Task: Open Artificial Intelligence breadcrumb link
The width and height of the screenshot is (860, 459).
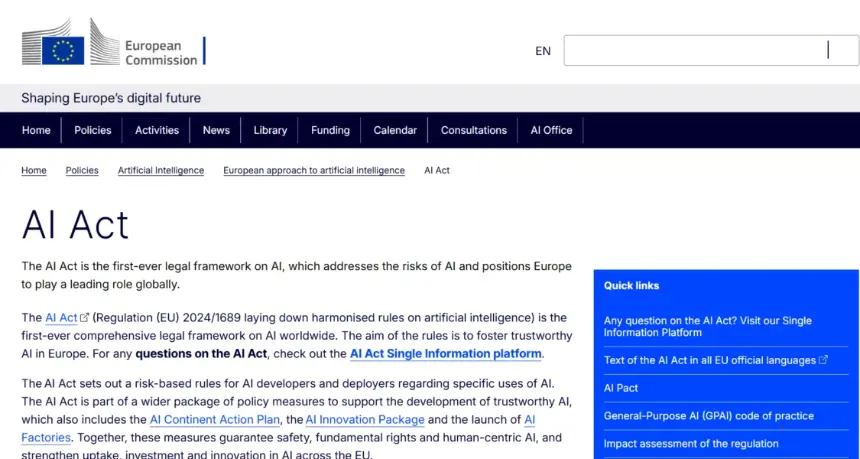Action: (161, 171)
